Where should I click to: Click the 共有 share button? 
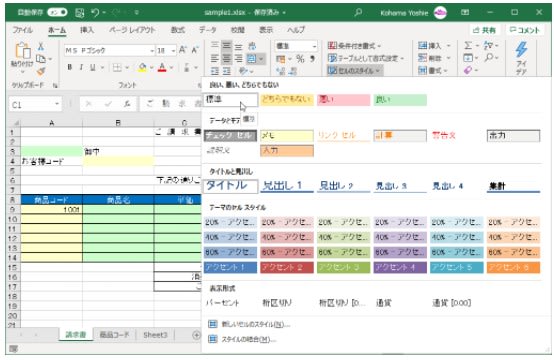pos(485,30)
